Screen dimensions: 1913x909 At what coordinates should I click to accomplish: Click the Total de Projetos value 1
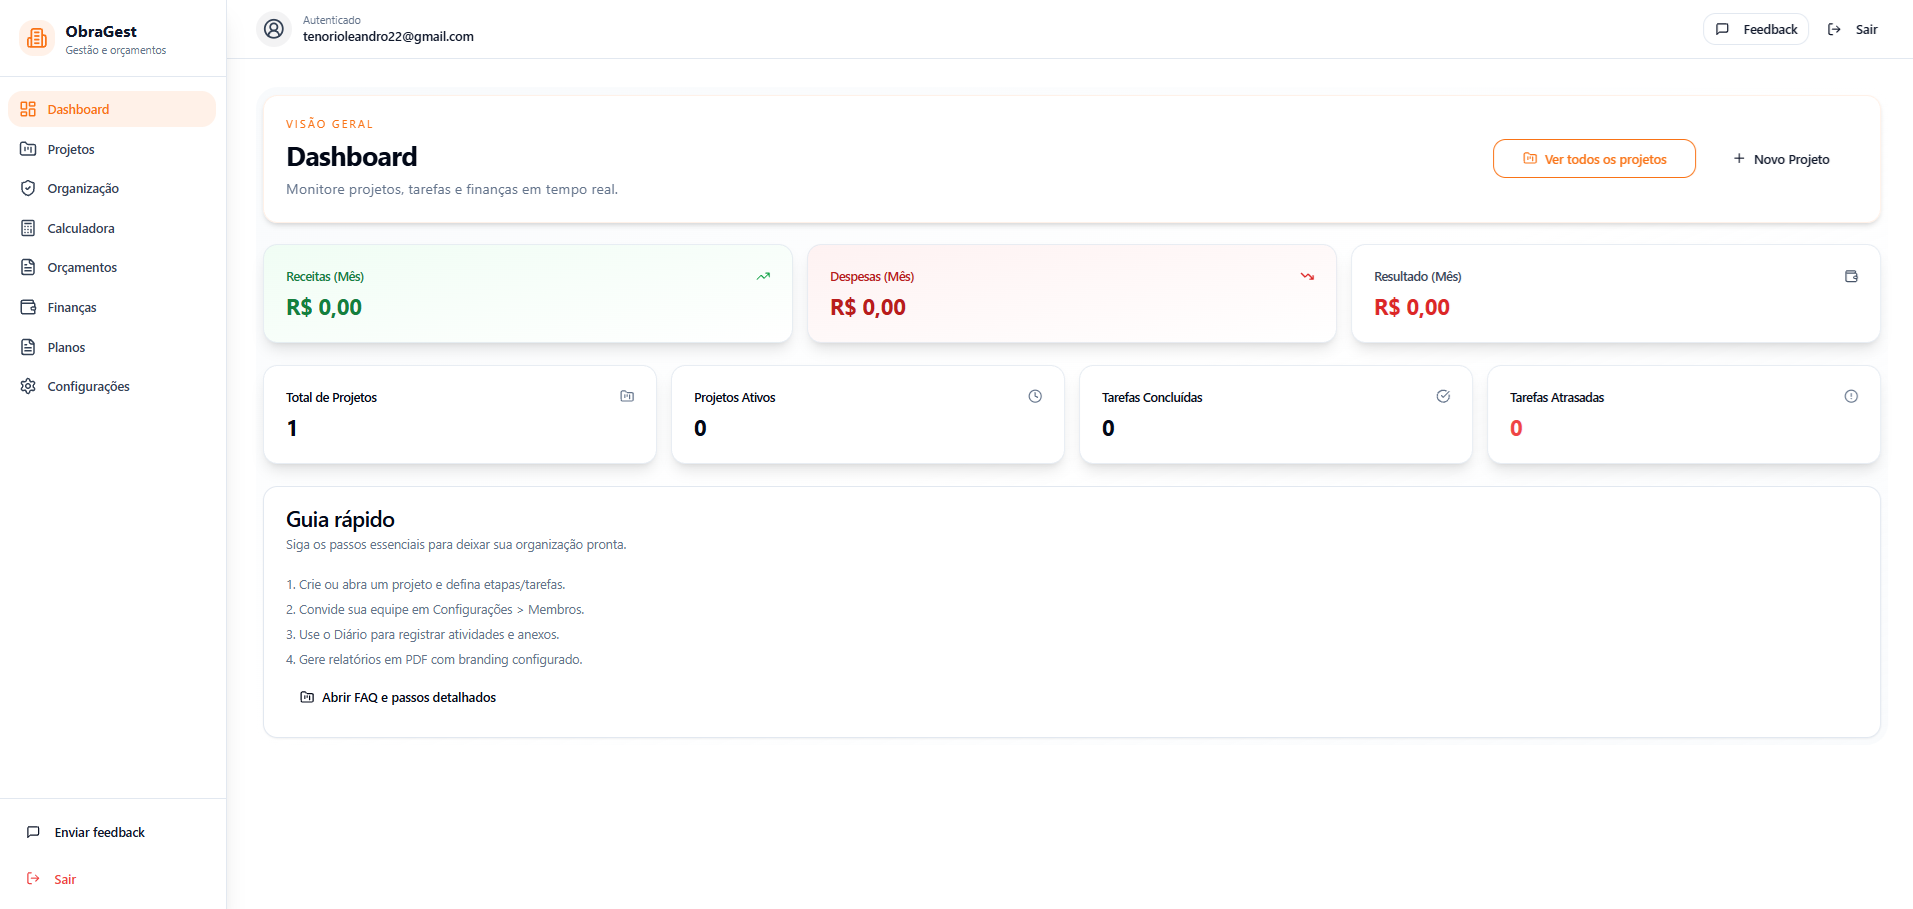(292, 428)
